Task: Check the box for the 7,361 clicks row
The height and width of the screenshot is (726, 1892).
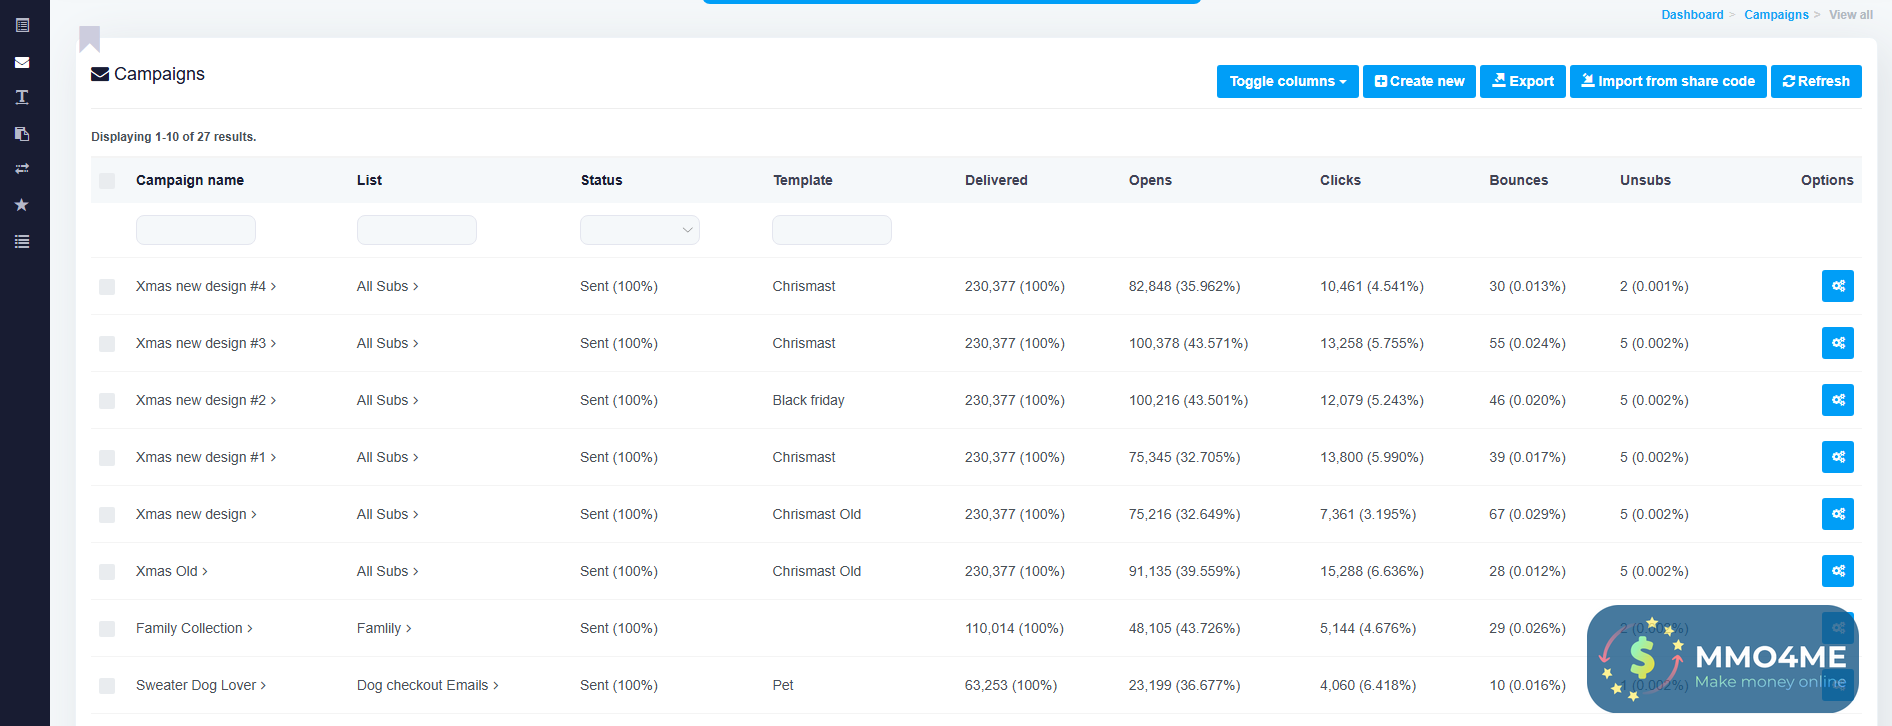Action: tap(107, 515)
